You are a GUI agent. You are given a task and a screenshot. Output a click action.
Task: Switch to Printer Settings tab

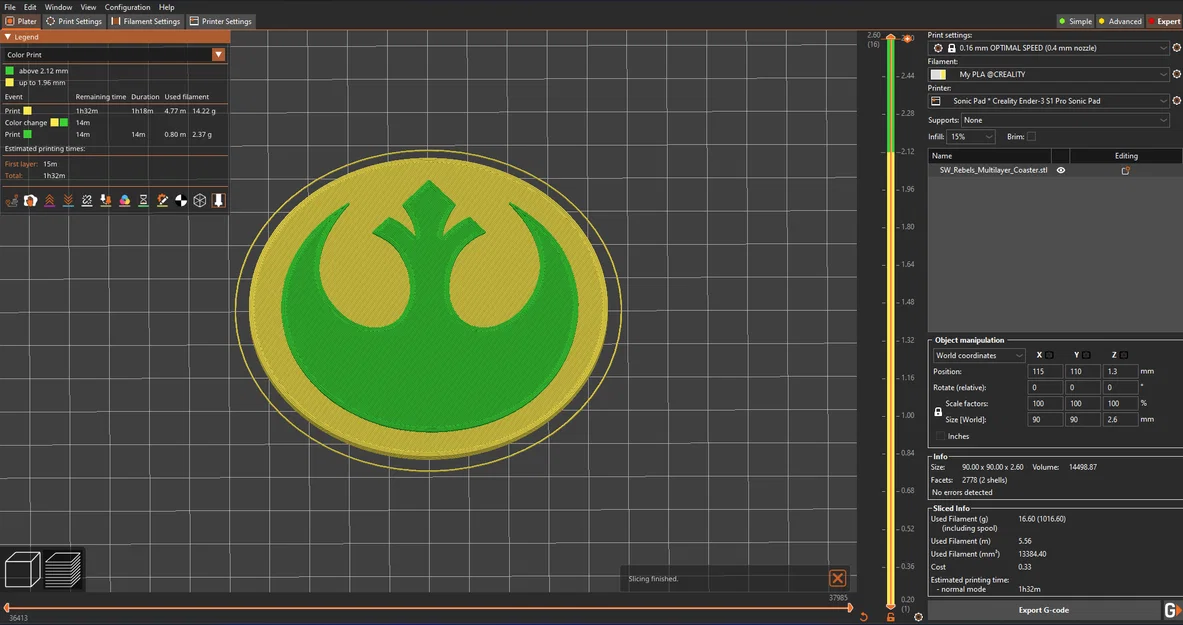click(x=220, y=21)
